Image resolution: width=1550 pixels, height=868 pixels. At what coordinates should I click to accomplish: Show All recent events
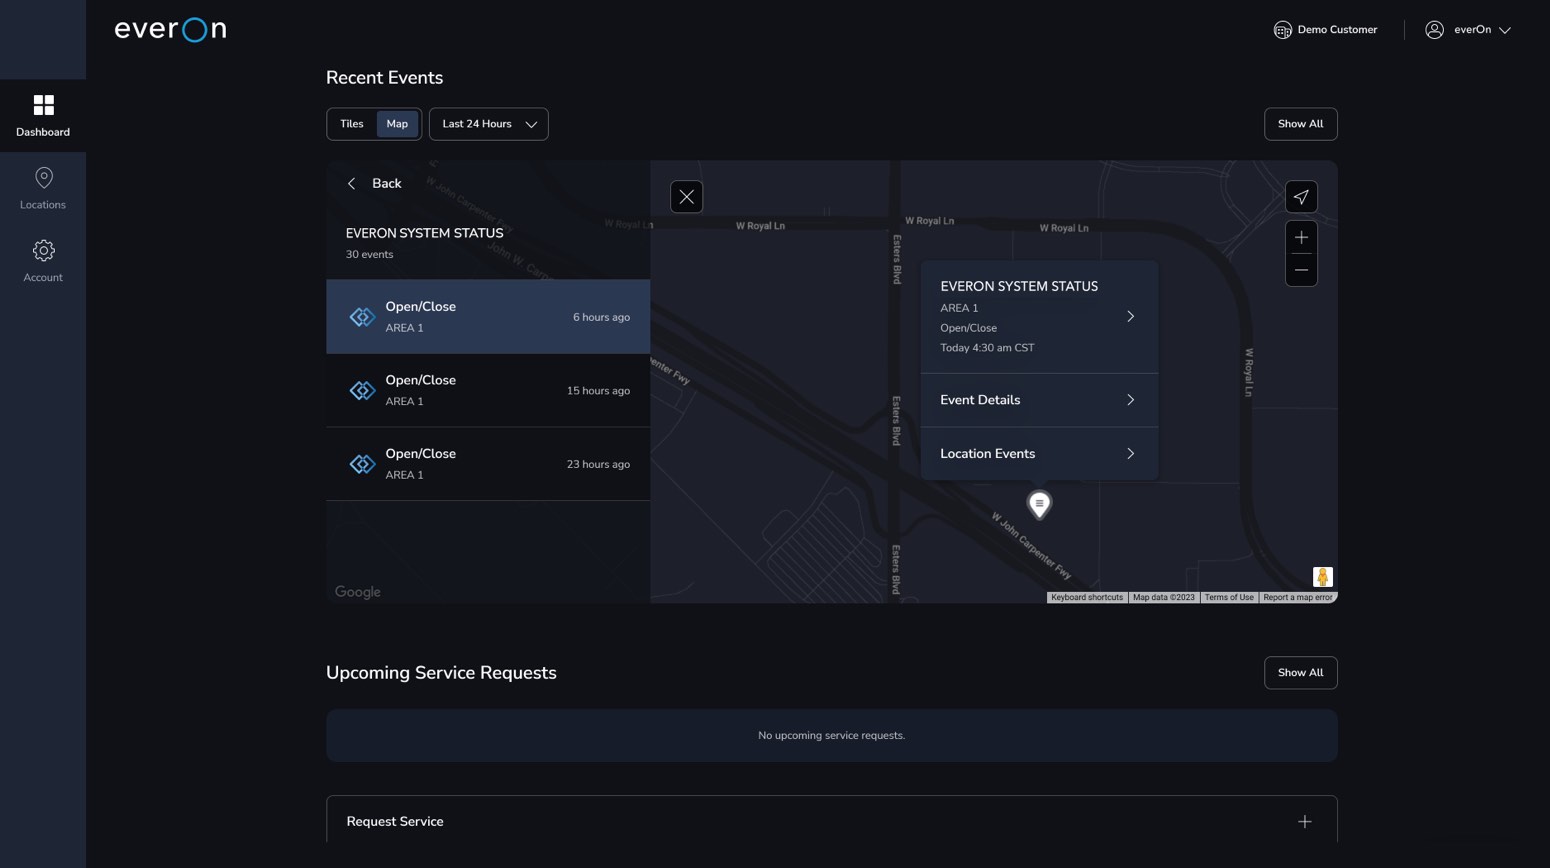1300,124
